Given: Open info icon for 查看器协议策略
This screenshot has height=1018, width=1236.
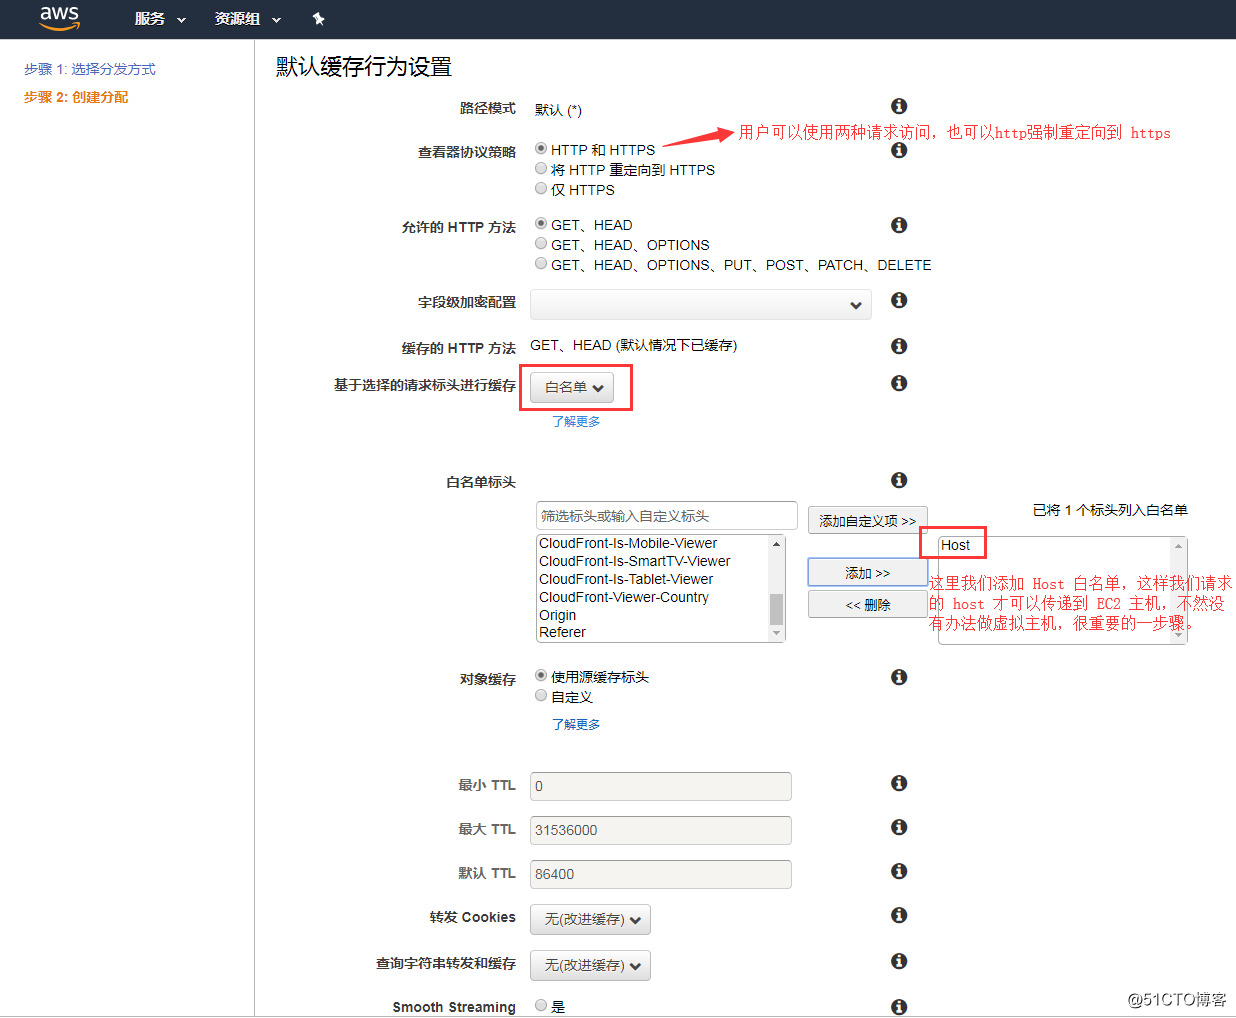Looking at the screenshot, I should (899, 150).
